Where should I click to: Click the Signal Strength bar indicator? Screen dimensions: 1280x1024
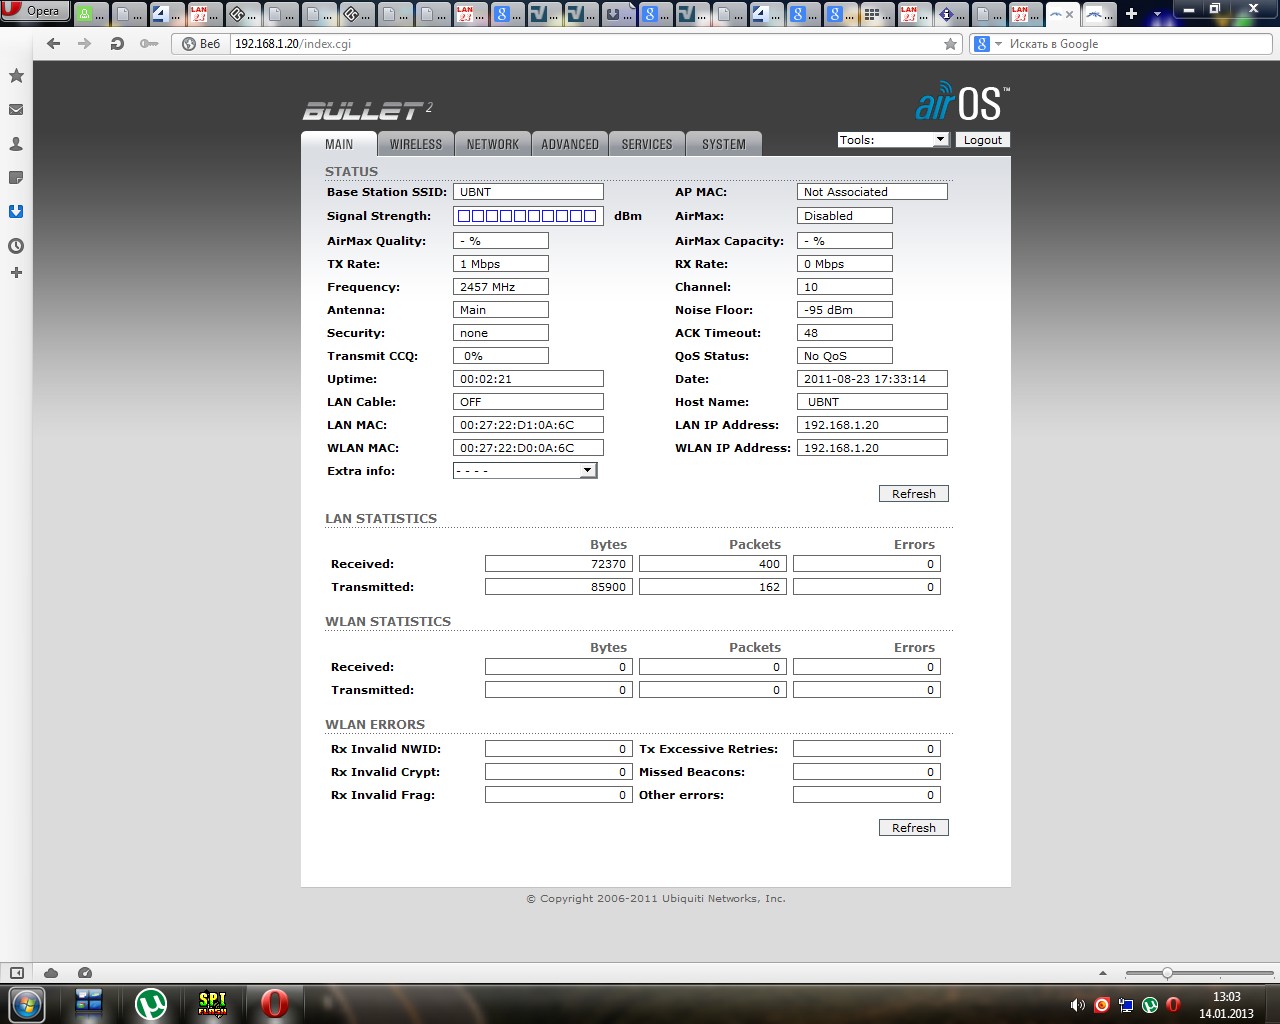pyautogui.click(x=528, y=216)
